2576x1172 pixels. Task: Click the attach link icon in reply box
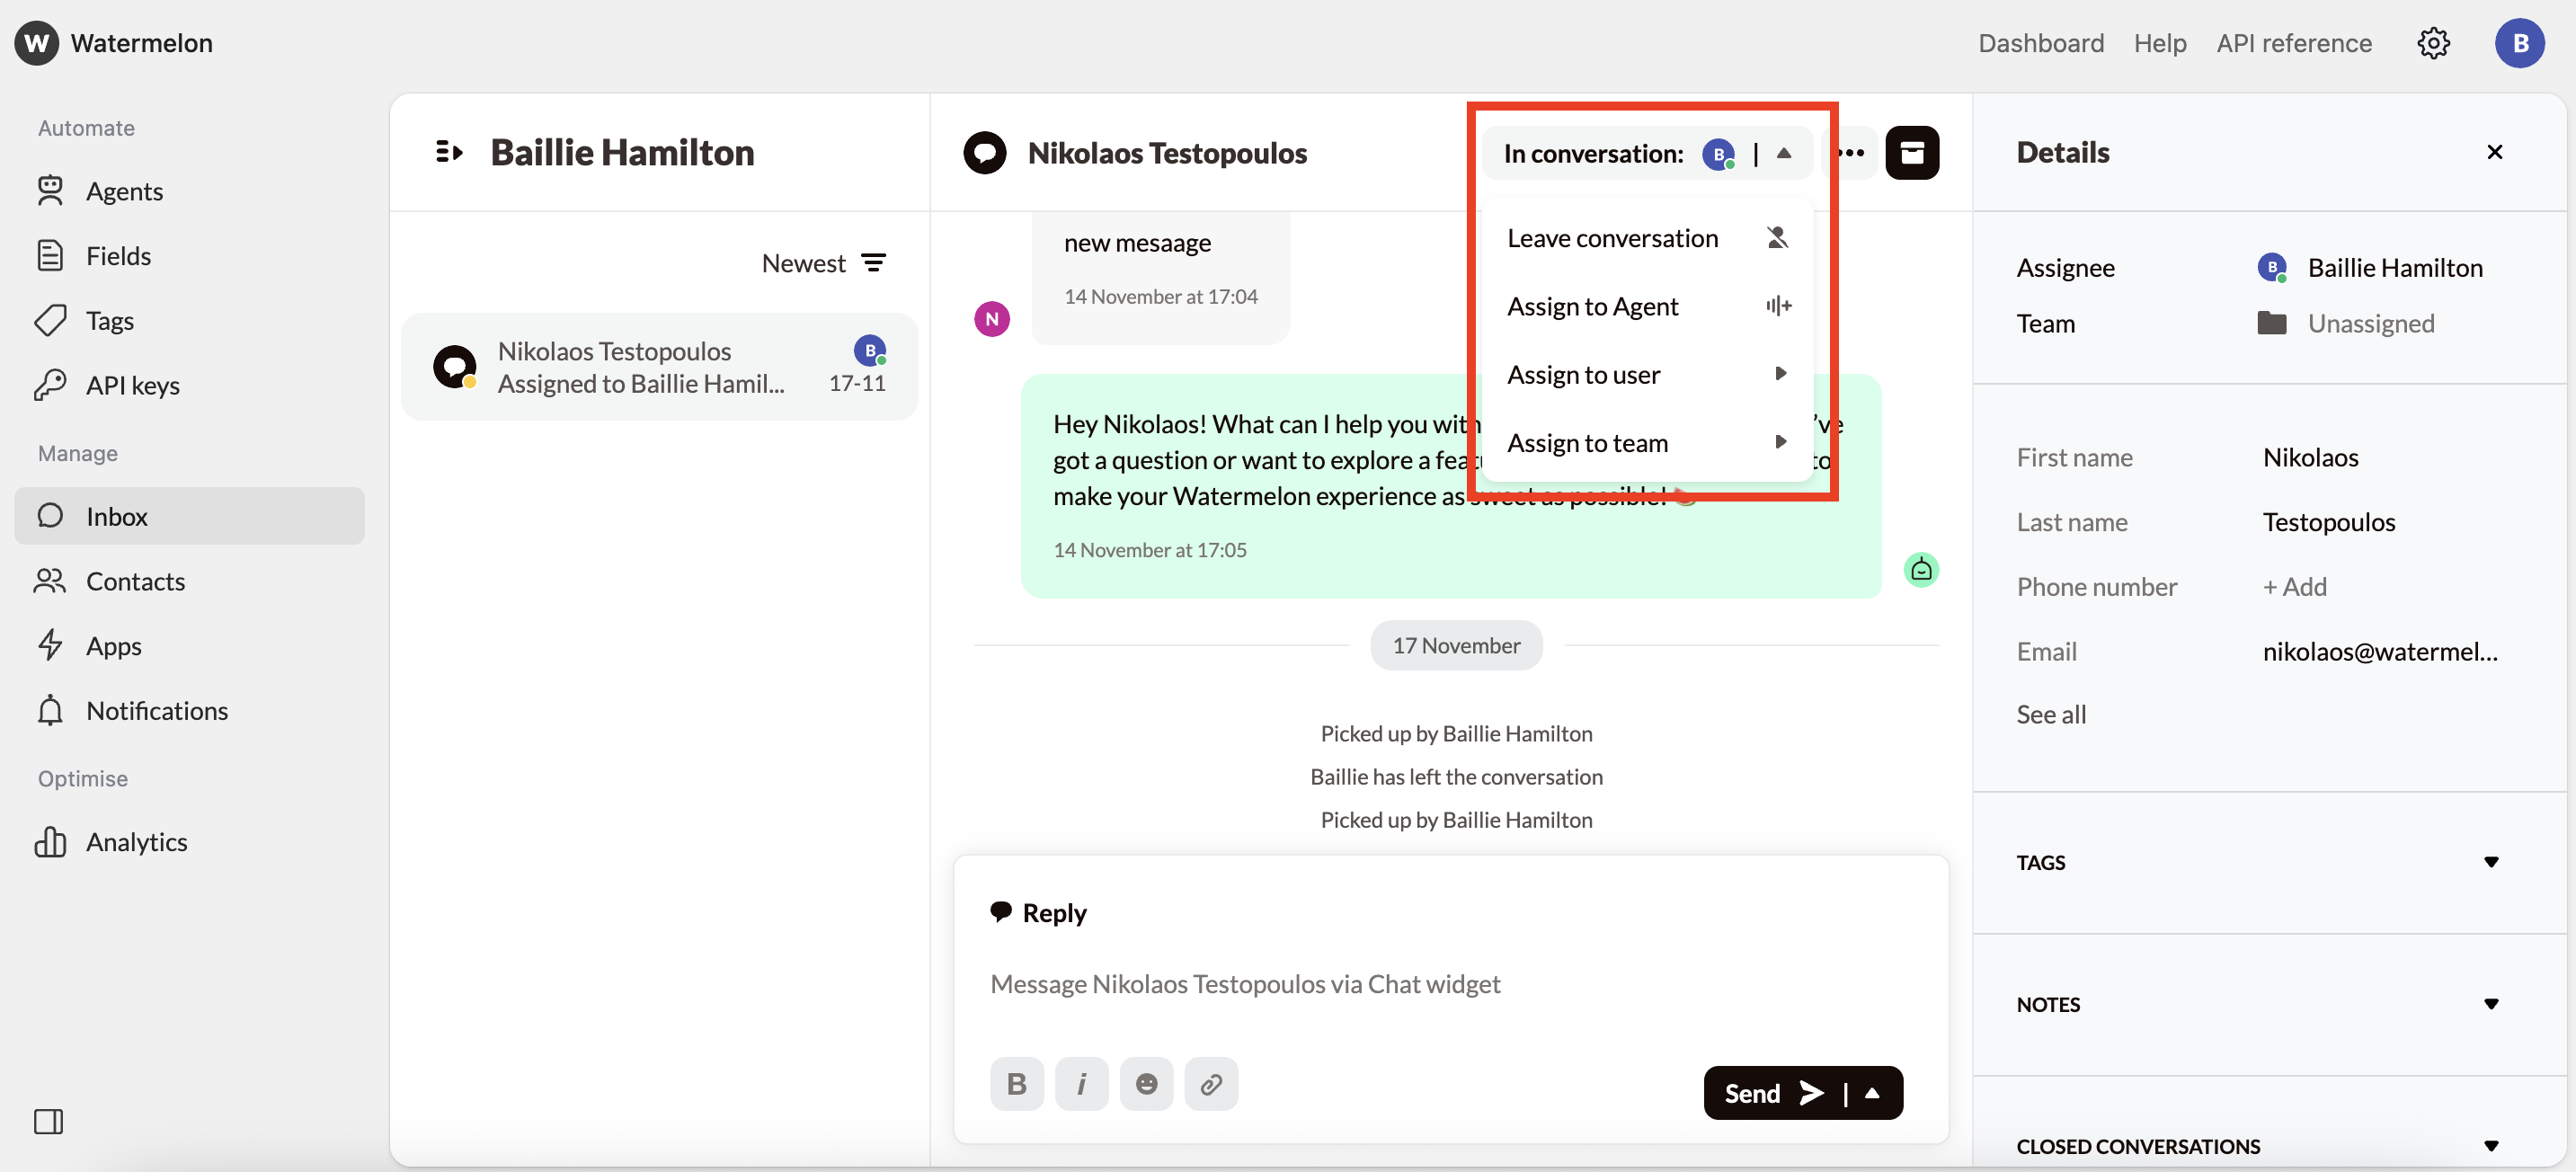(1210, 1084)
